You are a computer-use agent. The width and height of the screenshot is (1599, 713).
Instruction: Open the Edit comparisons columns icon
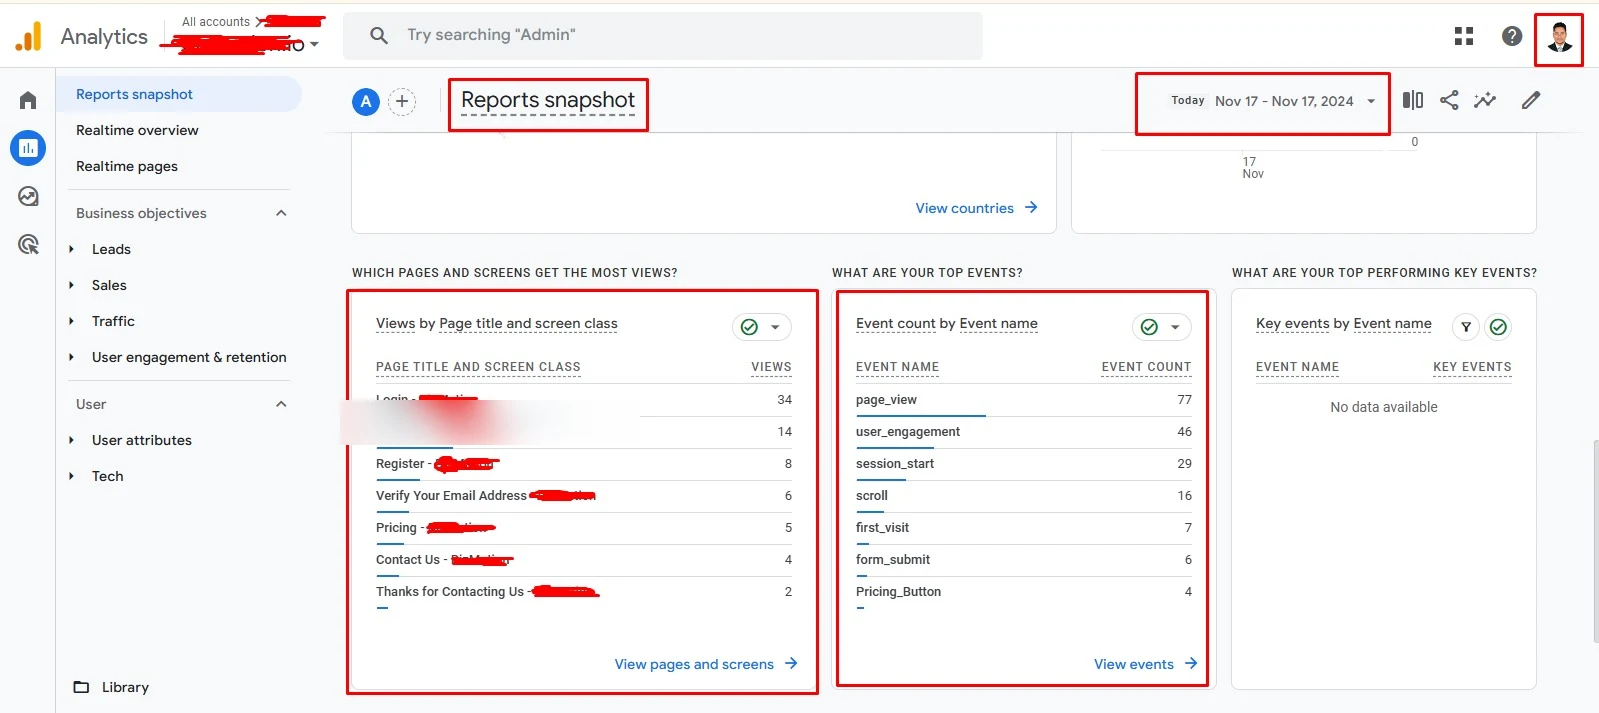(1413, 100)
